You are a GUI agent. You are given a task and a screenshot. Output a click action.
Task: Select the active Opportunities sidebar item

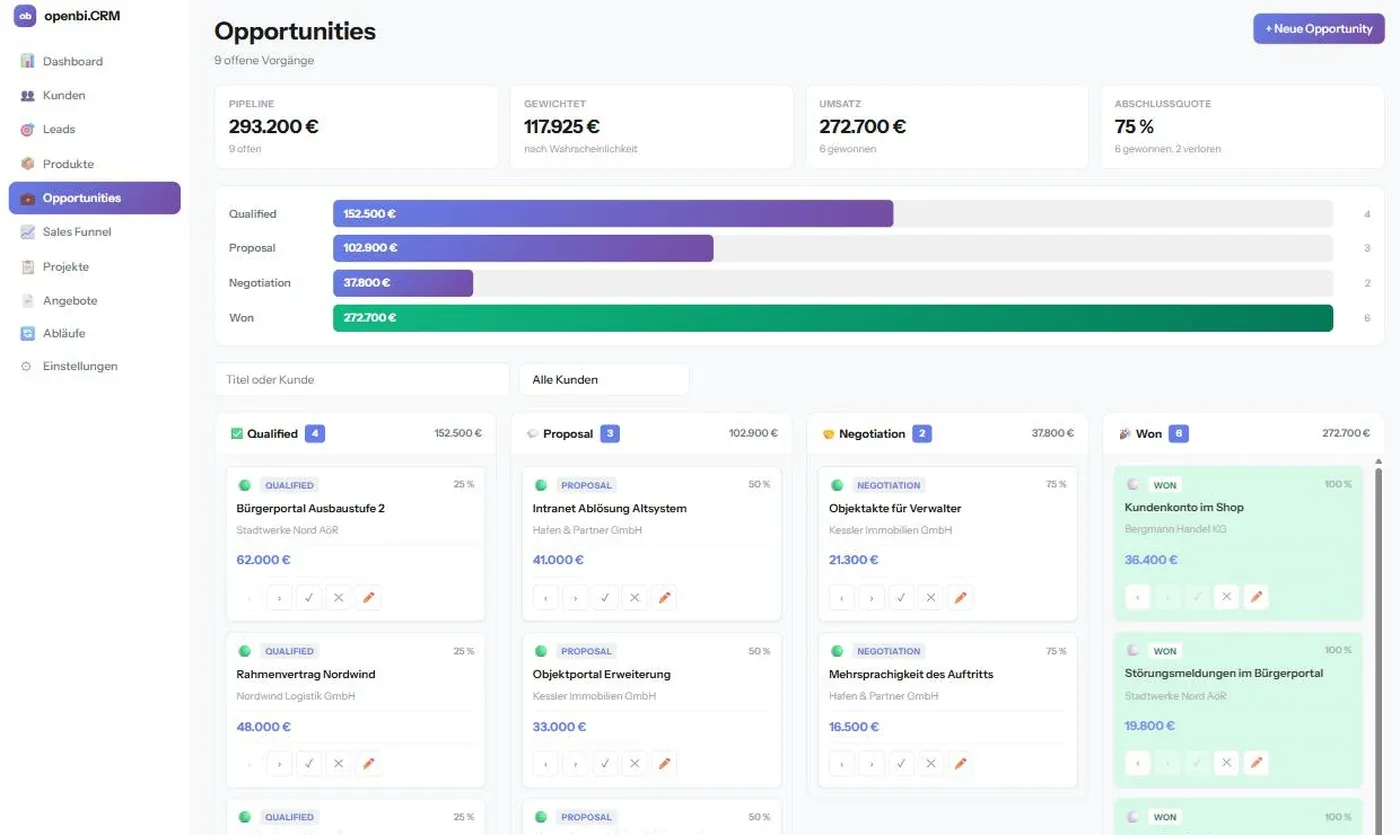pyautogui.click(x=94, y=198)
